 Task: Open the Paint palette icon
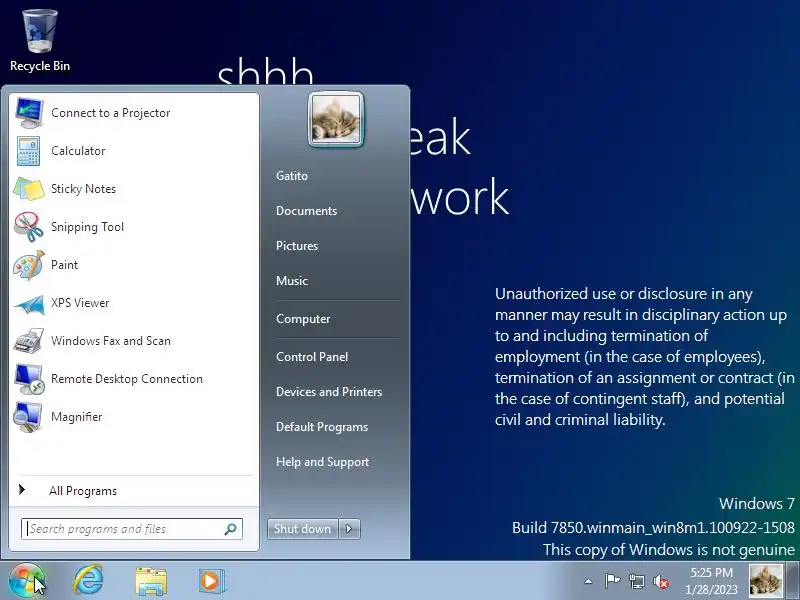(29, 265)
